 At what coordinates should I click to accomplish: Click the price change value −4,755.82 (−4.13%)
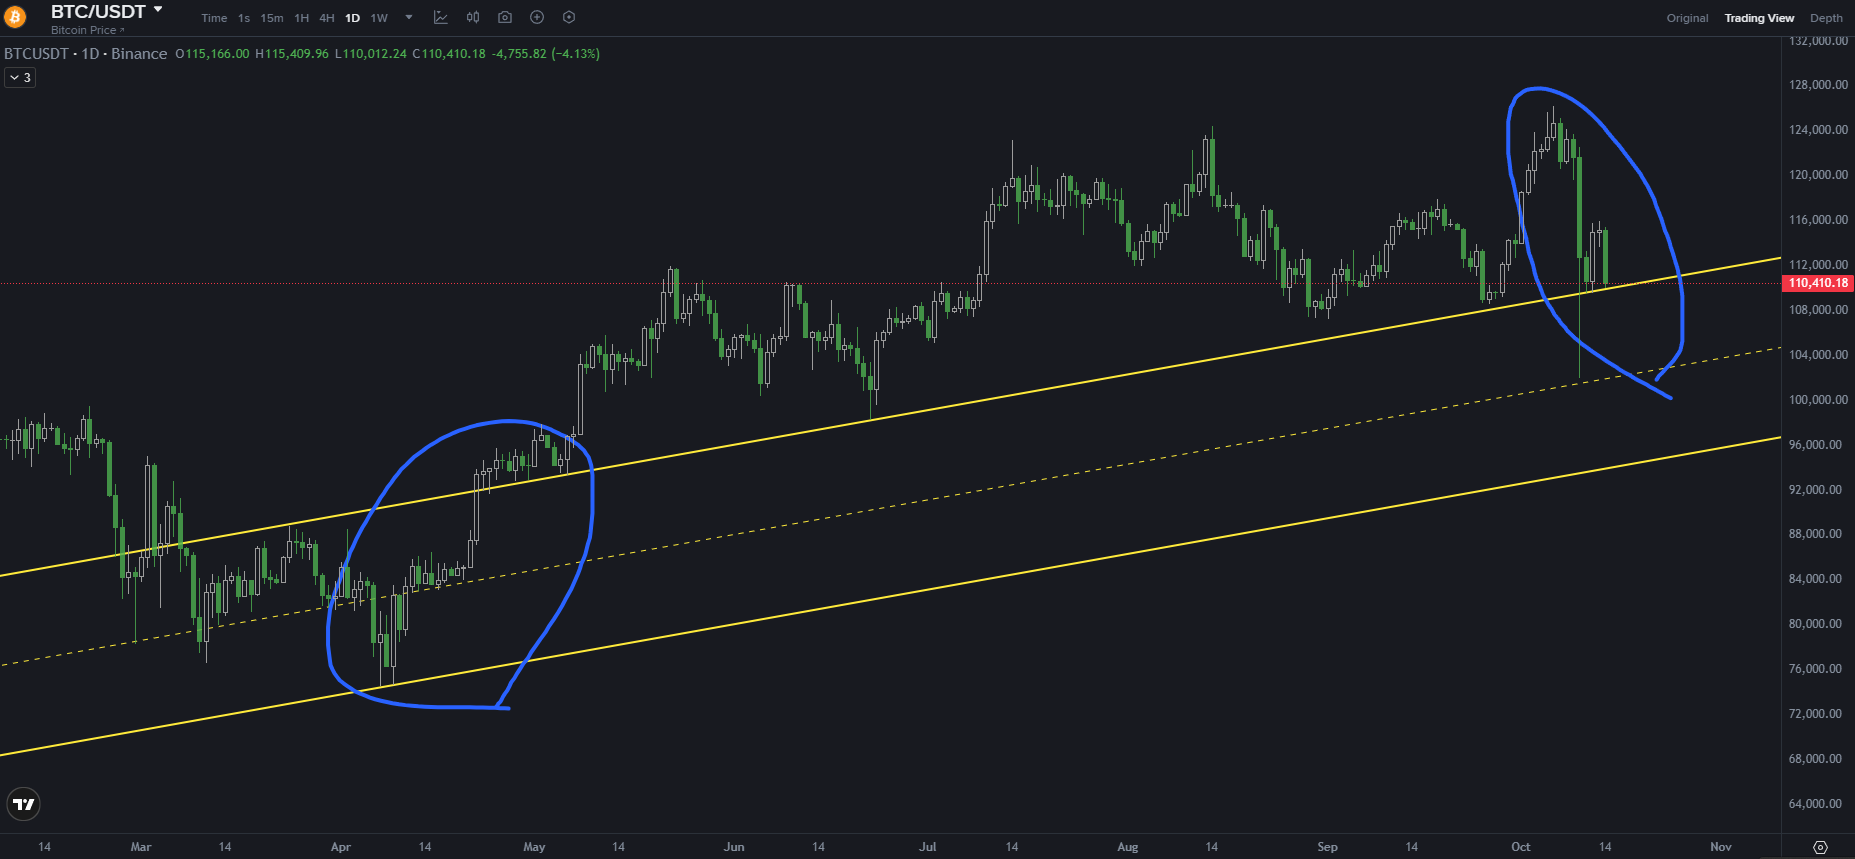(546, 54)
